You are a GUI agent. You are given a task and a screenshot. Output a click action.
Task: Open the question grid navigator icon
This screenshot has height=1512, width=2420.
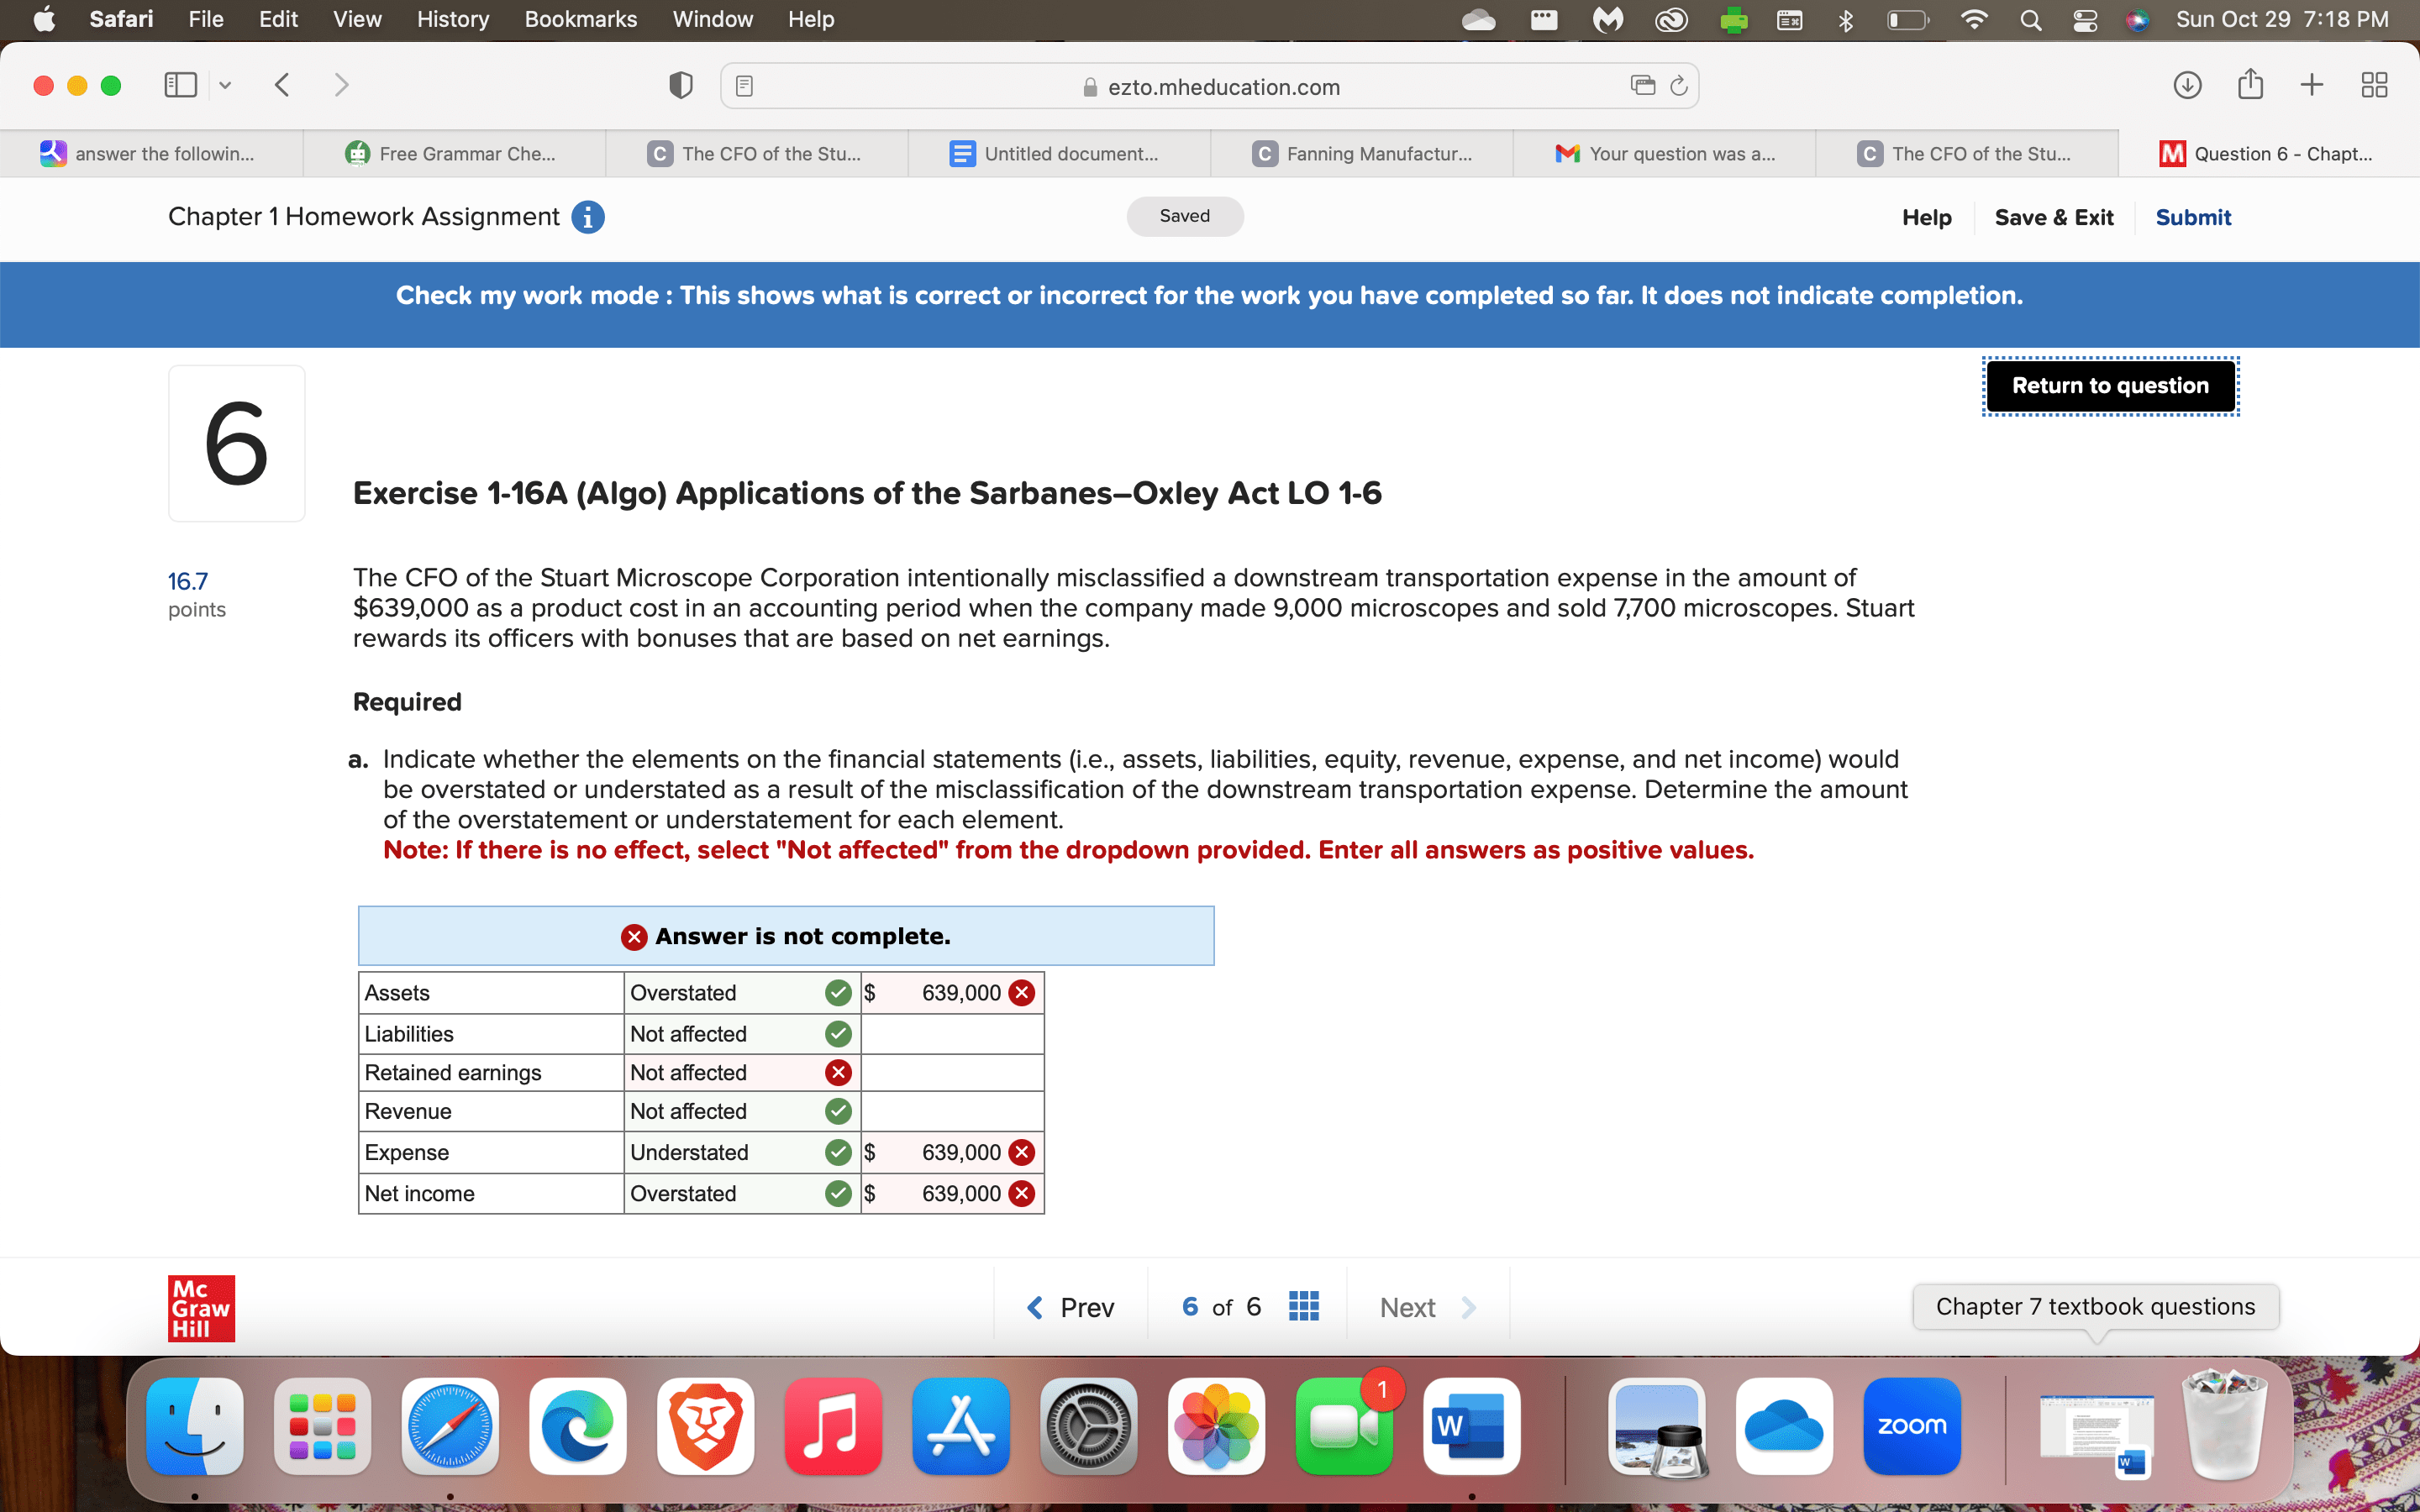pos(1304,1306)
